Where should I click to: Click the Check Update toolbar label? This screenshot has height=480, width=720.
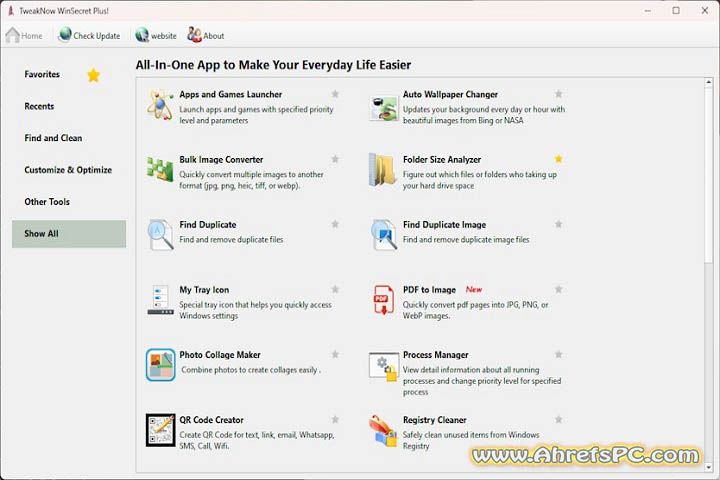[x=96, y=36]
